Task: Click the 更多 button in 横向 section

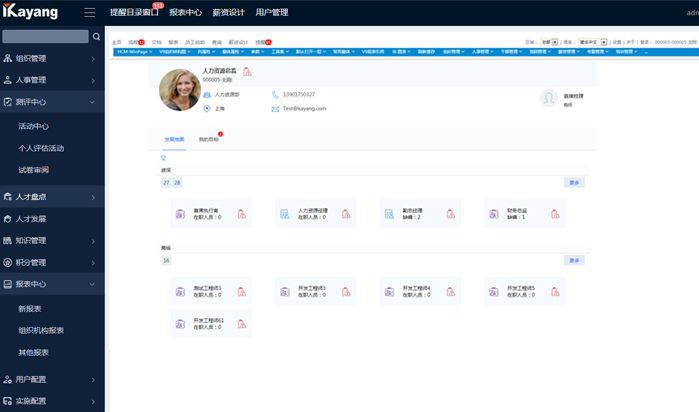Action: (574, 260)
